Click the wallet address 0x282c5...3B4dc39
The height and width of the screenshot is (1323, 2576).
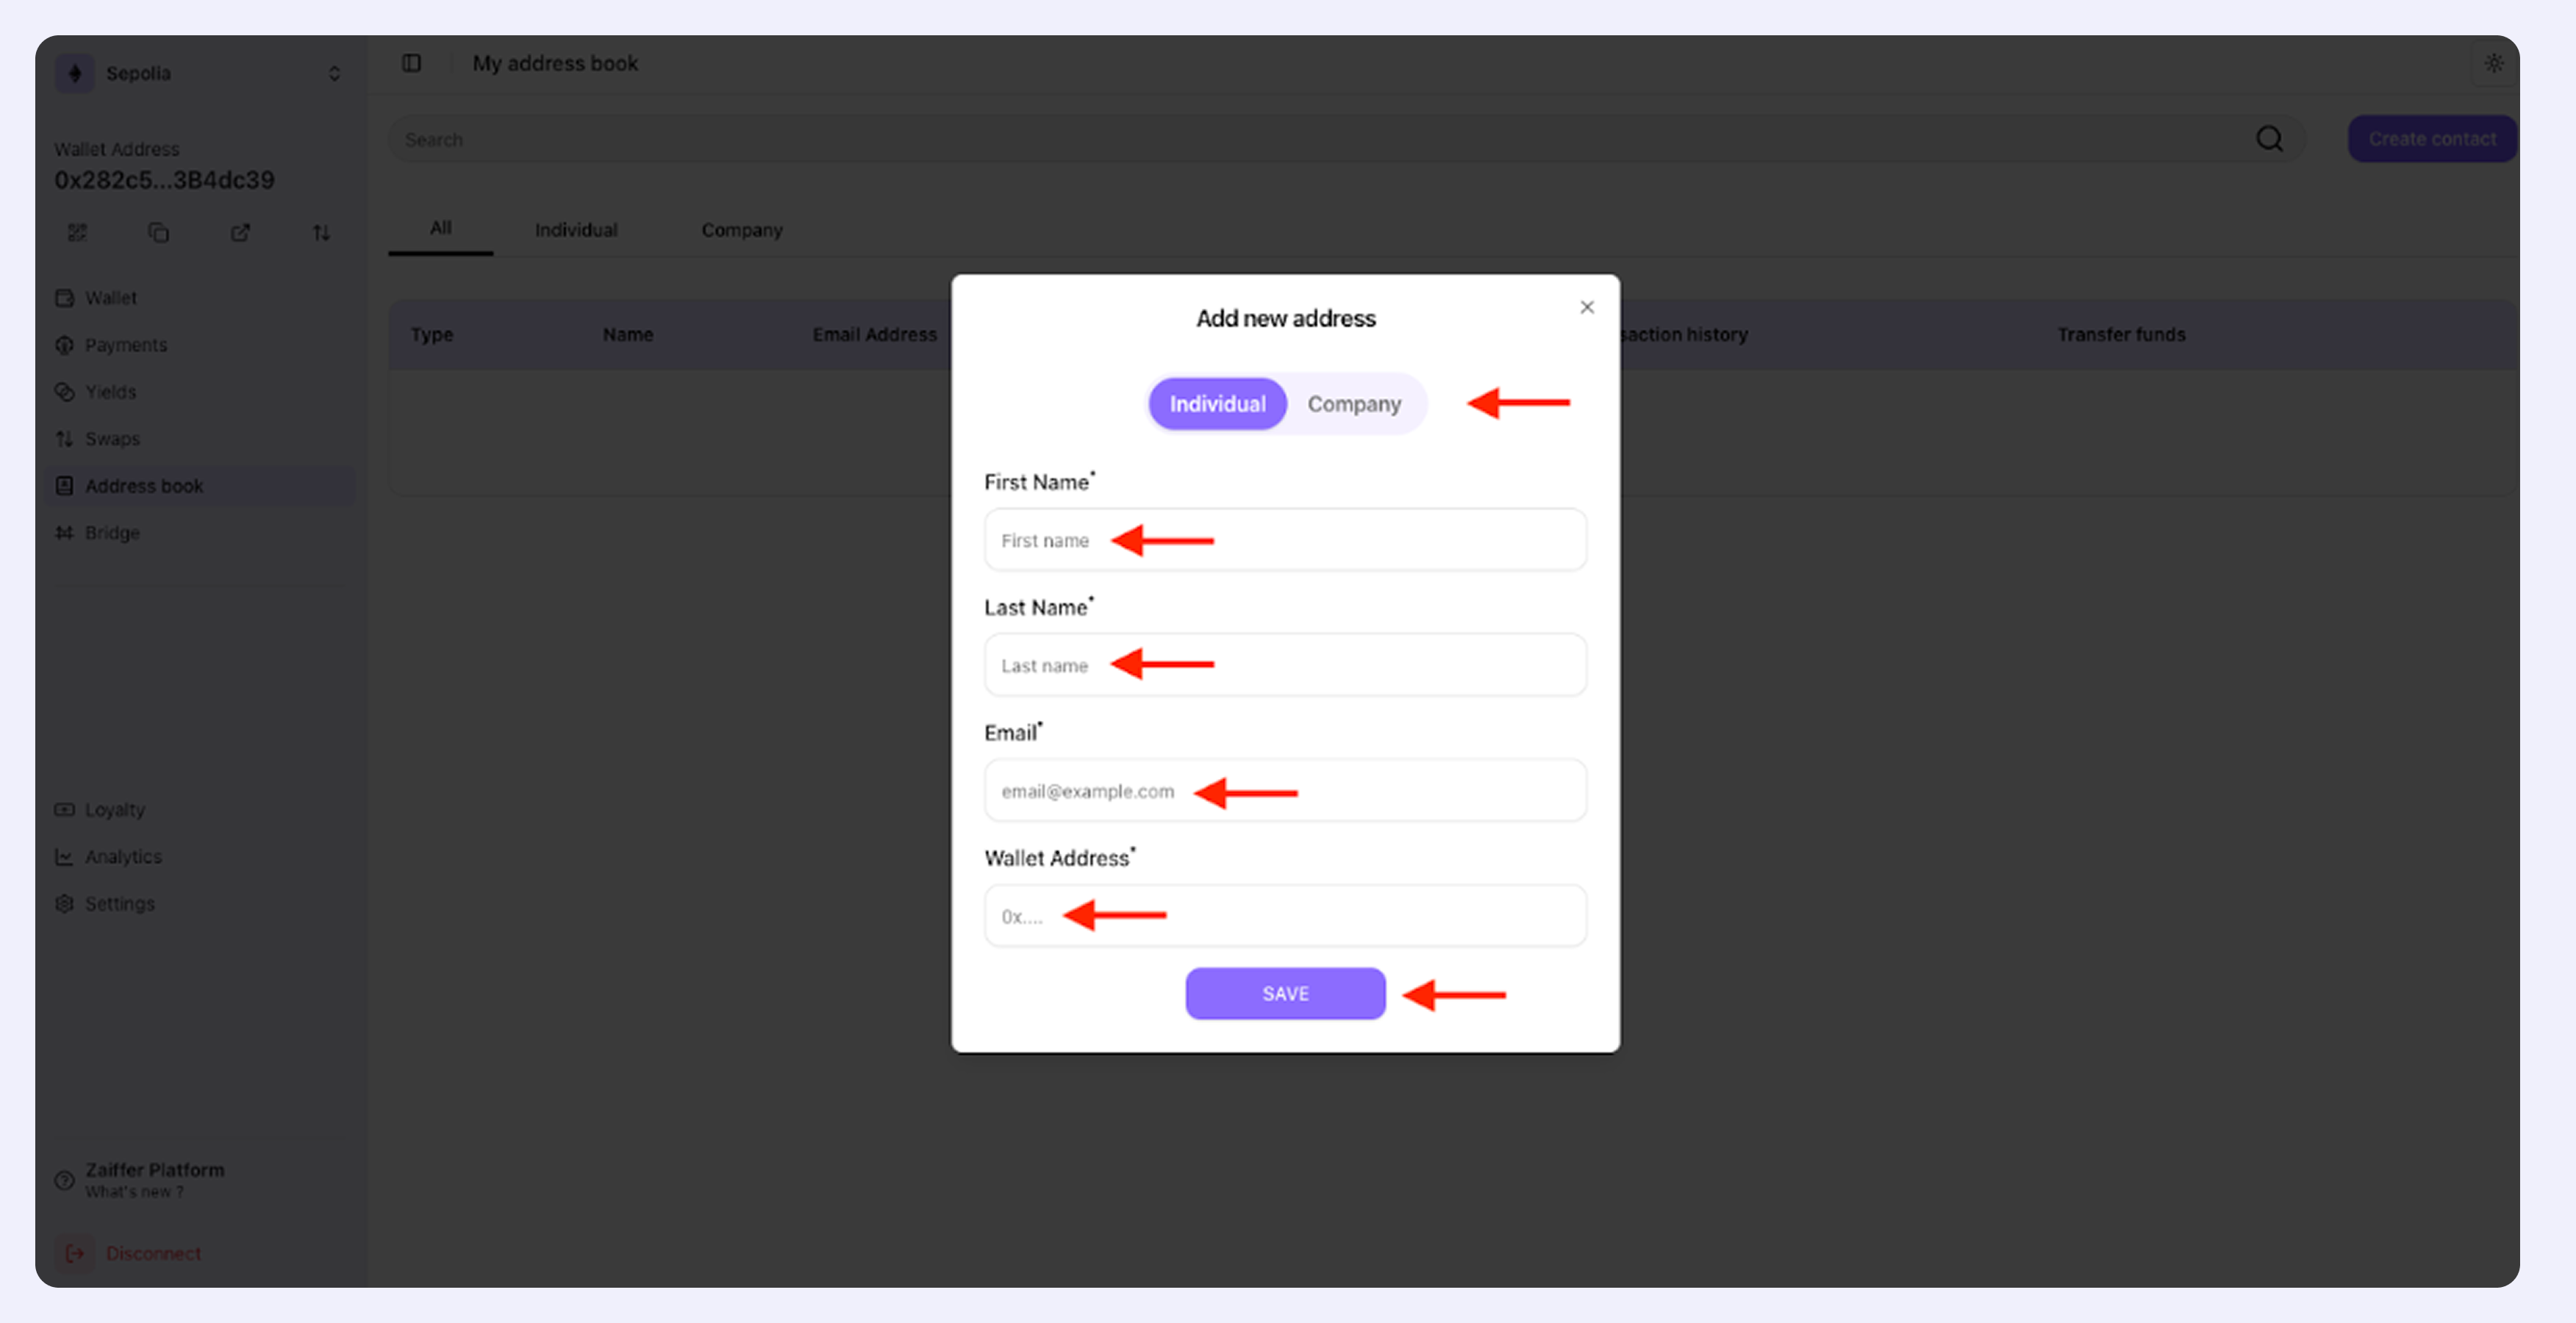pos(164,180)
